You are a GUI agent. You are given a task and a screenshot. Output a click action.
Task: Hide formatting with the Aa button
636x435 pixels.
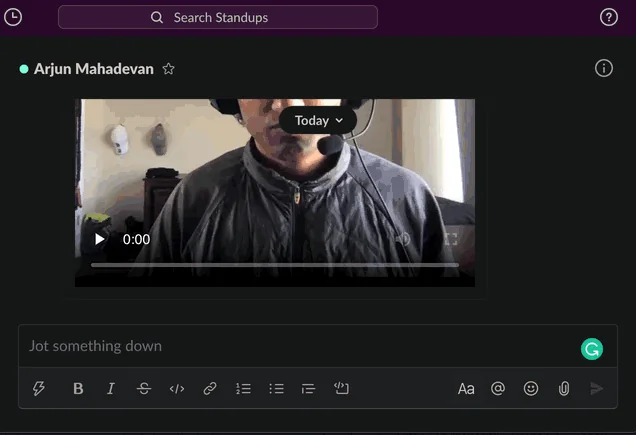click(x=466, y=389)
